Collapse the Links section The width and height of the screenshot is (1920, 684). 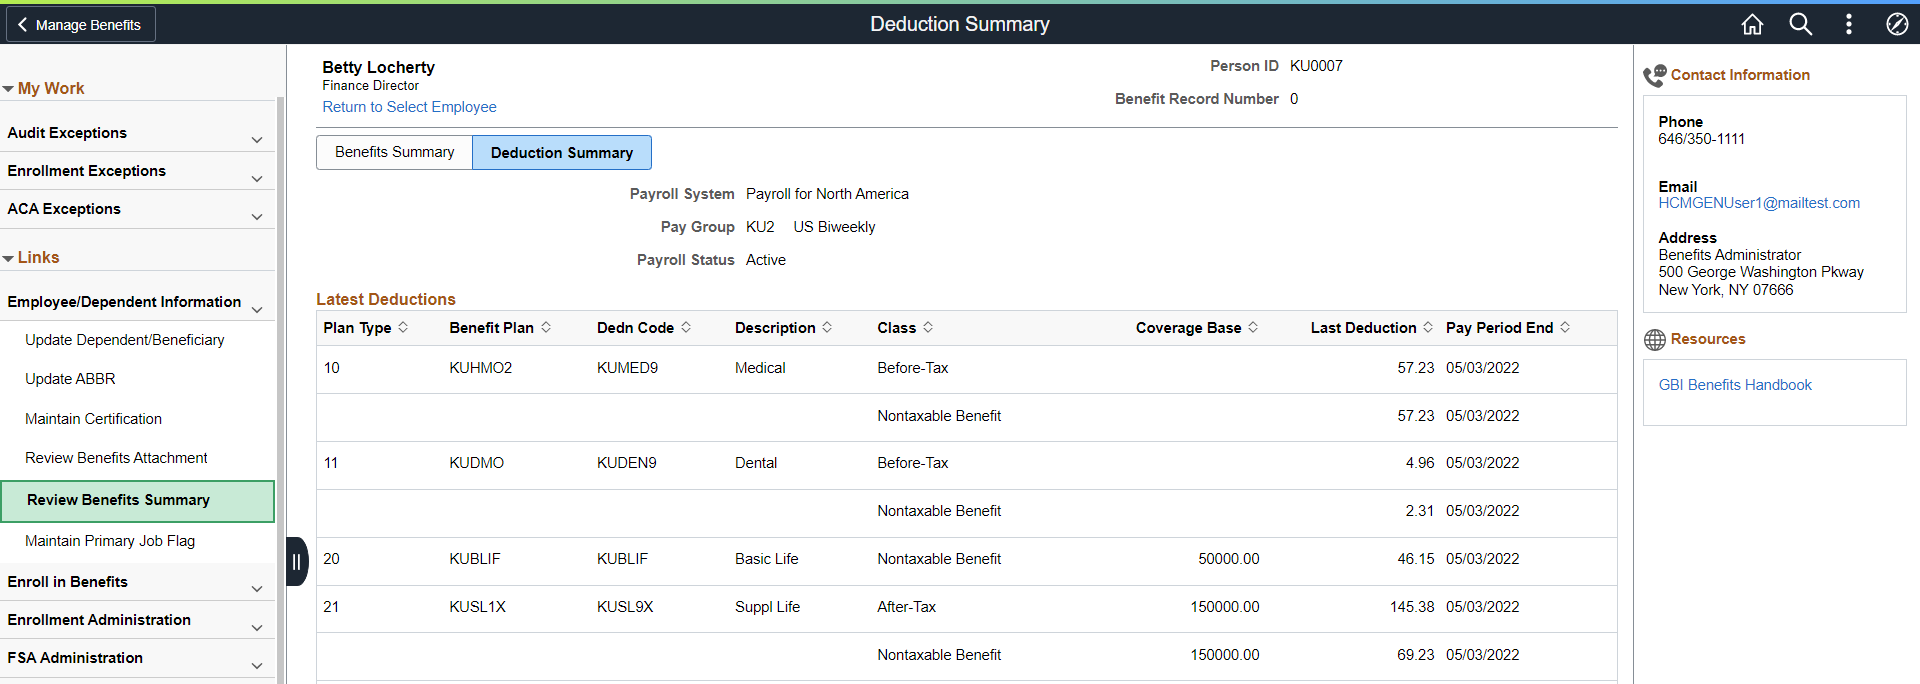pos(8,258)
